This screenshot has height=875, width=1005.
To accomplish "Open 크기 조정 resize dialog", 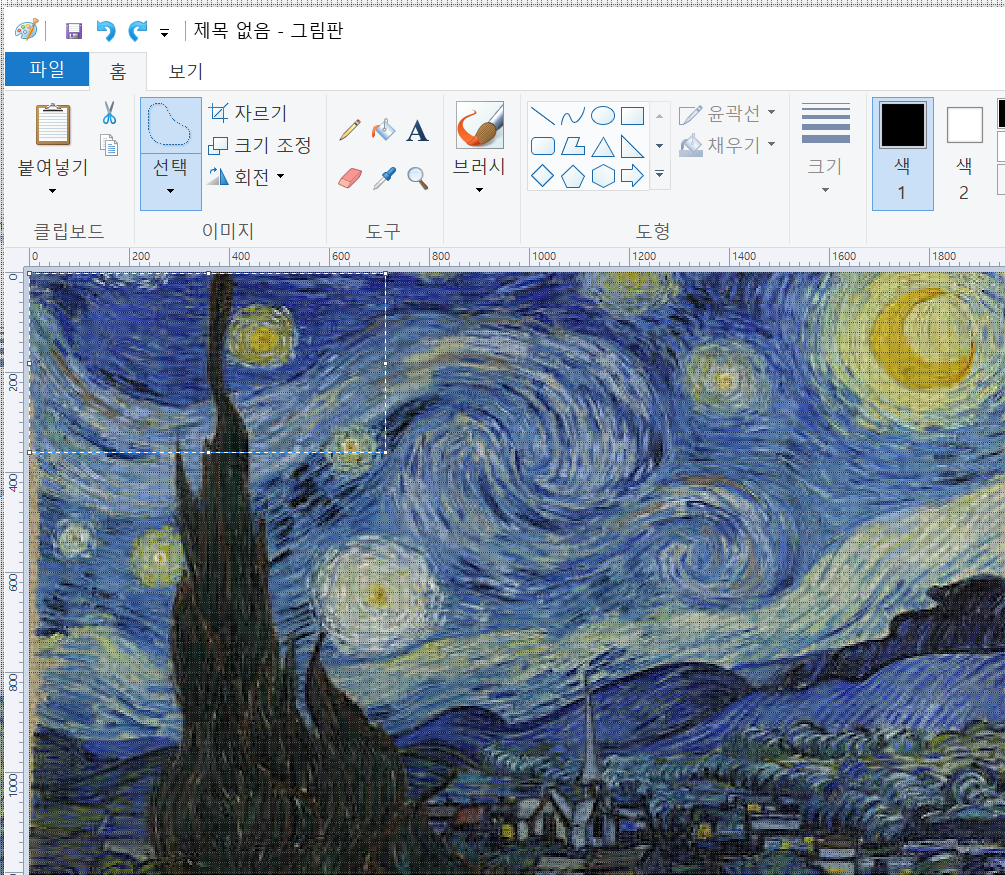I will click(260, 145).
